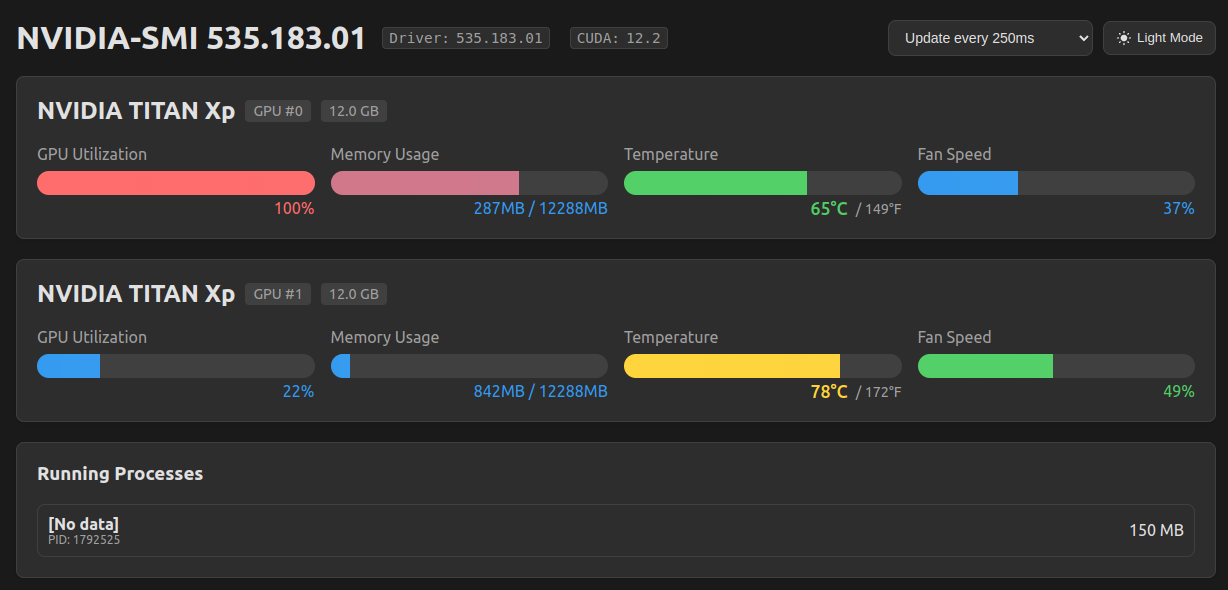This screenshot has height=590, width=1228.
Task: Click the 287MB / 12288MB memory value
Action: point(540,208)
